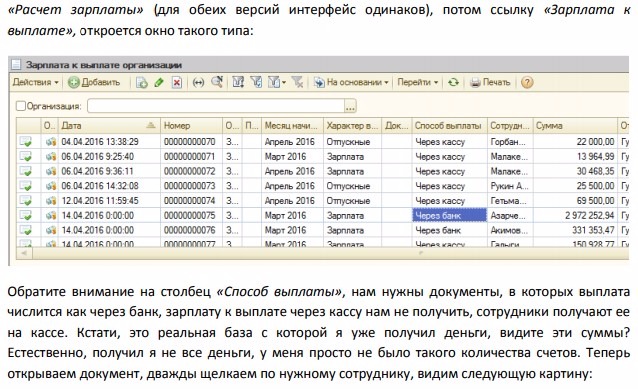Click the horizontal scrollbar track of the list
Image resolution: width=638 pixels, height=389 pixels.
click(x=330, y=253)
